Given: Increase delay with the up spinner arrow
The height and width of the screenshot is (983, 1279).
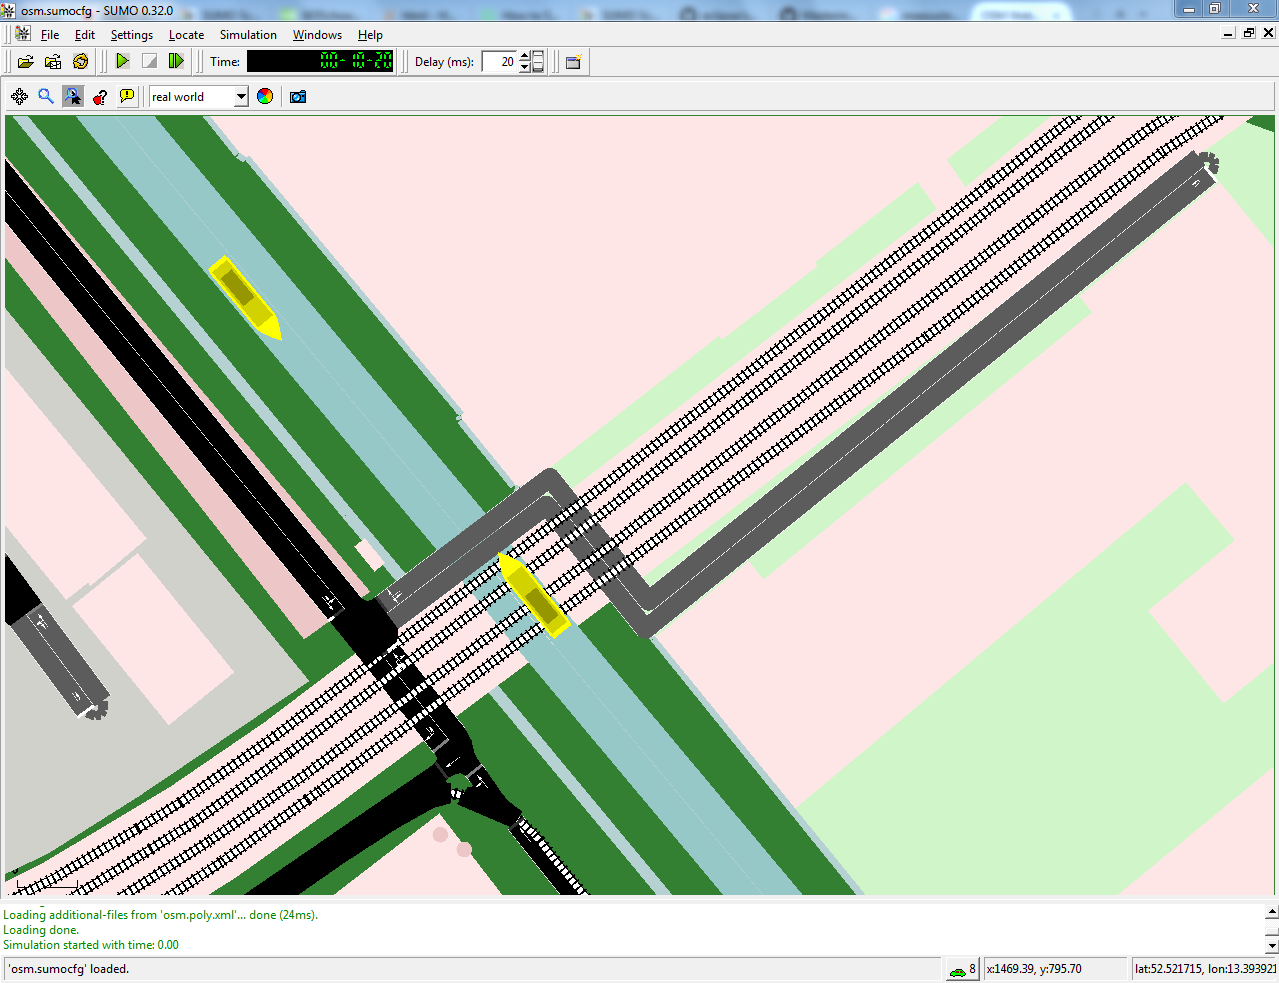Looking at the screenshot, I should (524, 56).
